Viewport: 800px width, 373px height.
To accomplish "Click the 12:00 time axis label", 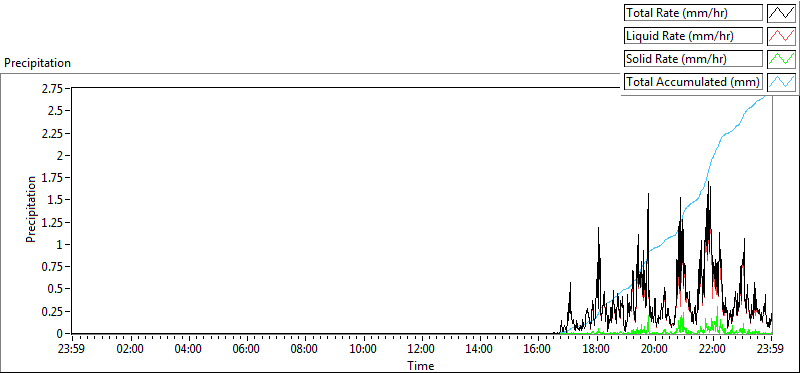I will click(x=421, y=350).
